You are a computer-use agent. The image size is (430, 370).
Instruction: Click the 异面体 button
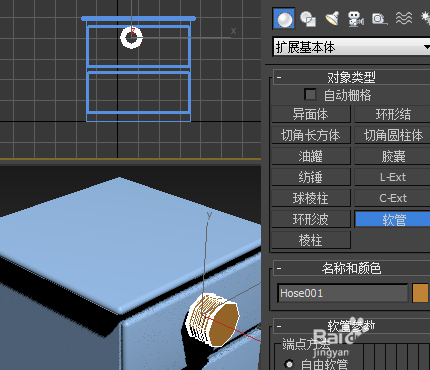311,114
